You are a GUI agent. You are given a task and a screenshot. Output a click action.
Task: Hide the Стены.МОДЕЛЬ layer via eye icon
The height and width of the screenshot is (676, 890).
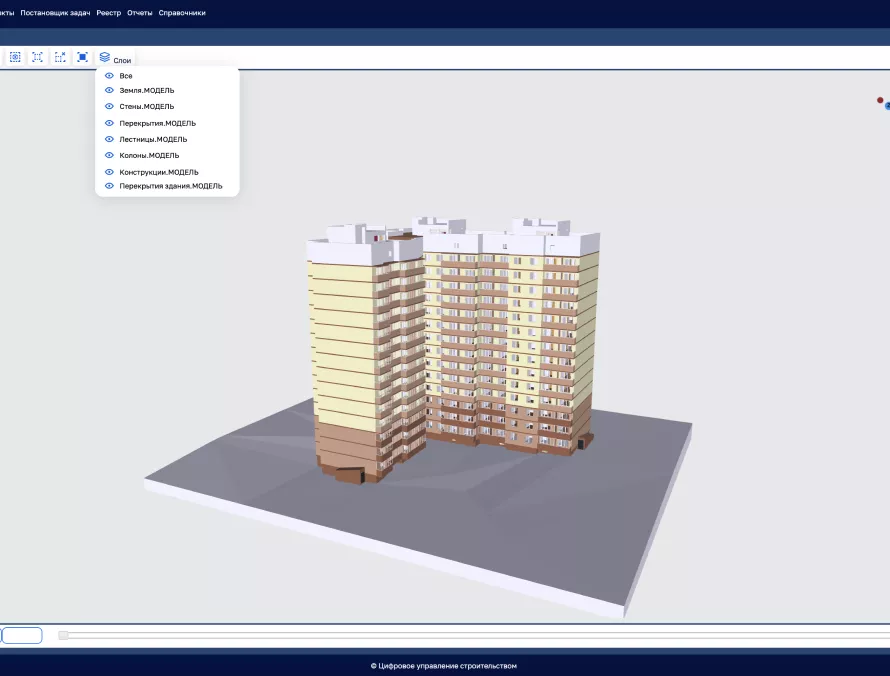[109, 106]
